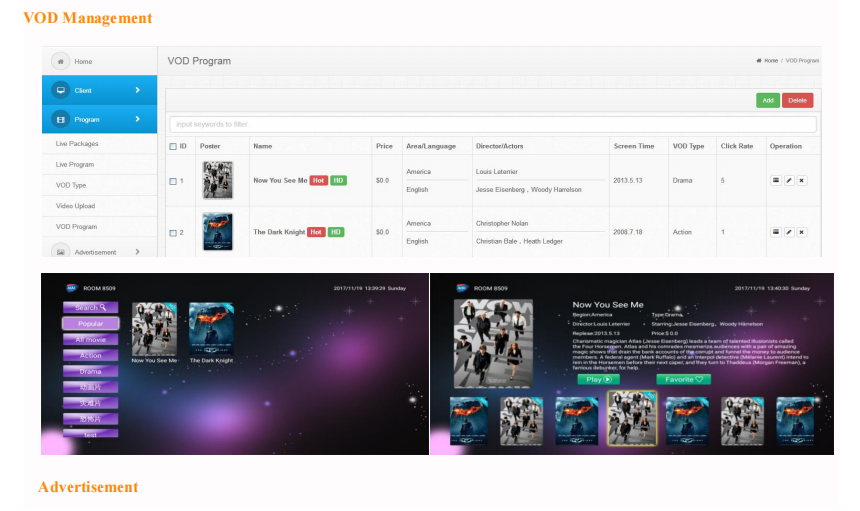Select Now You See Me poster in Popular grid
This screenshot has width=860, height=511.
pyautogui.click(x=154, y=329)
